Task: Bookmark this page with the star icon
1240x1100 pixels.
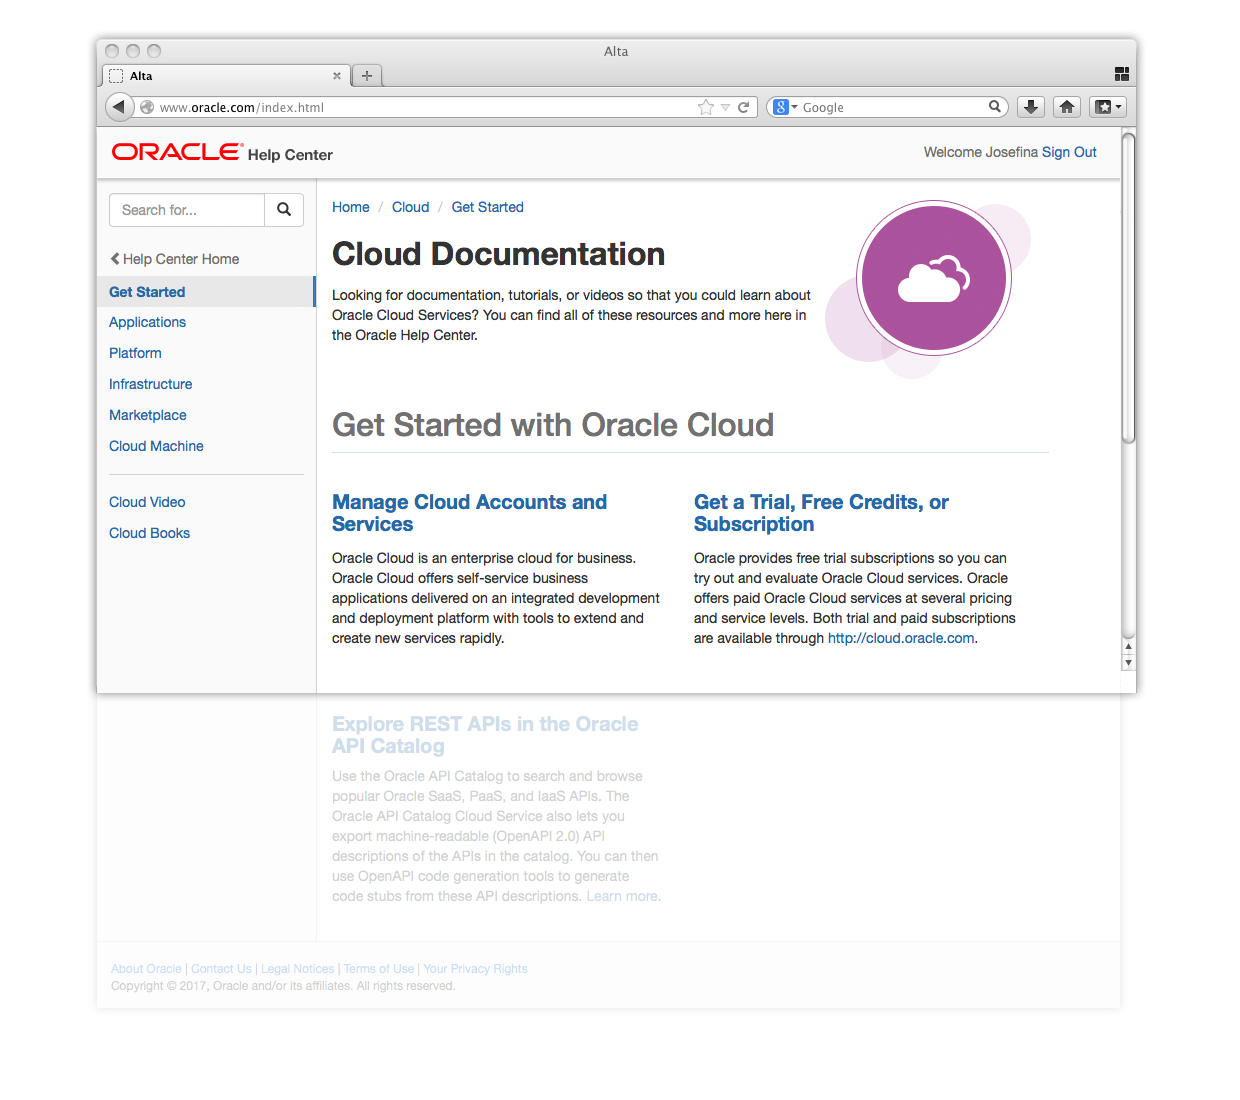Action: (x=706, y=107)
